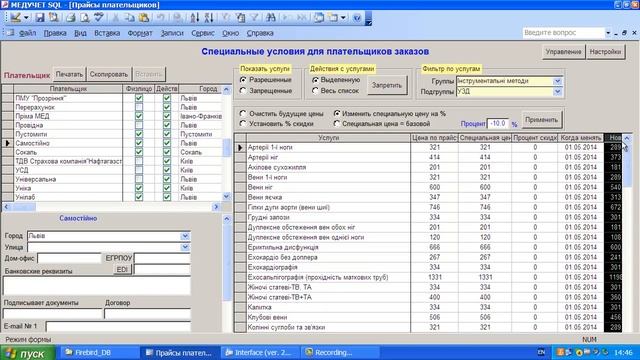Open the Настройки button
This screenshot has height=360, width=640.
point(605,52)
